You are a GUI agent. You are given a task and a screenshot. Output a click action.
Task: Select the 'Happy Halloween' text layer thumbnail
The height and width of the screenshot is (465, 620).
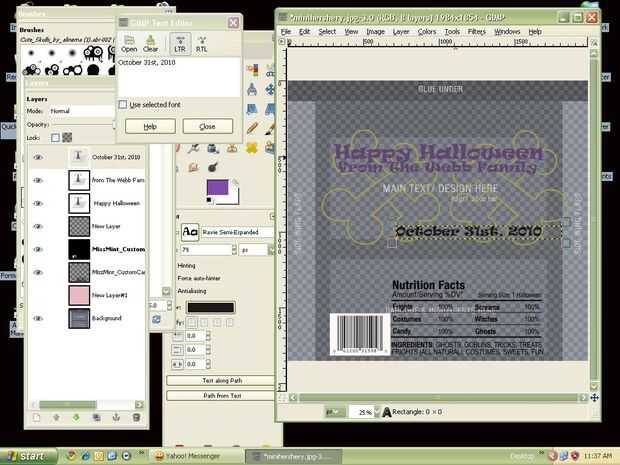coord(79,203)
